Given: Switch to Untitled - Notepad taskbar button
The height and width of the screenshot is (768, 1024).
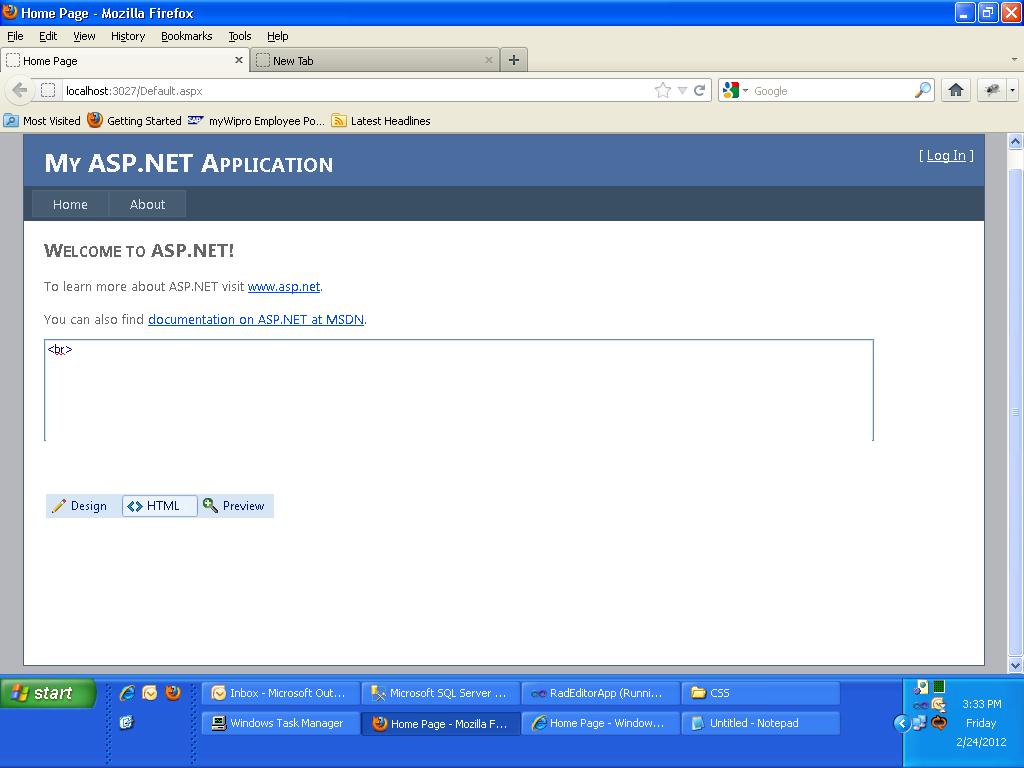Looking at the screenshot, I should (x=761, y=723).
